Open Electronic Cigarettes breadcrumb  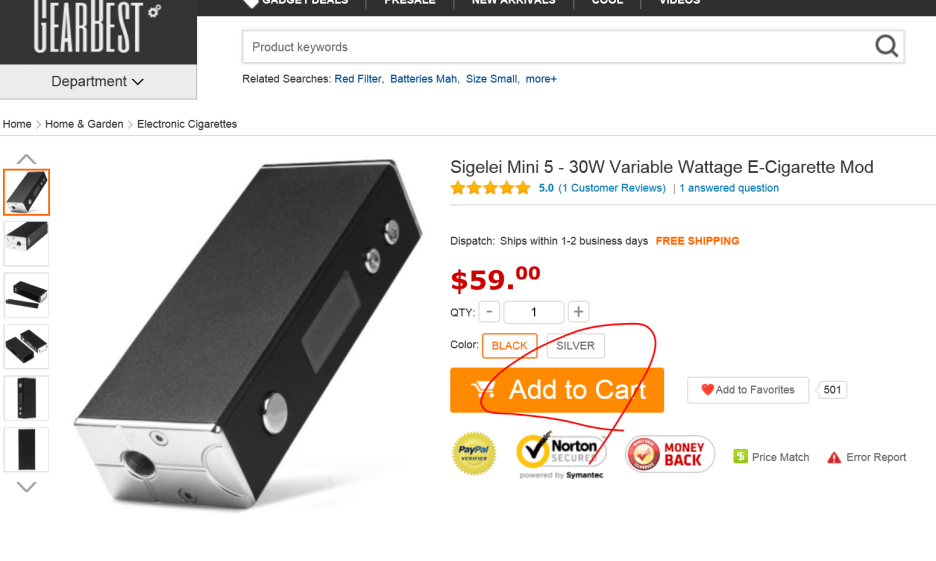[x=187, y=124]
